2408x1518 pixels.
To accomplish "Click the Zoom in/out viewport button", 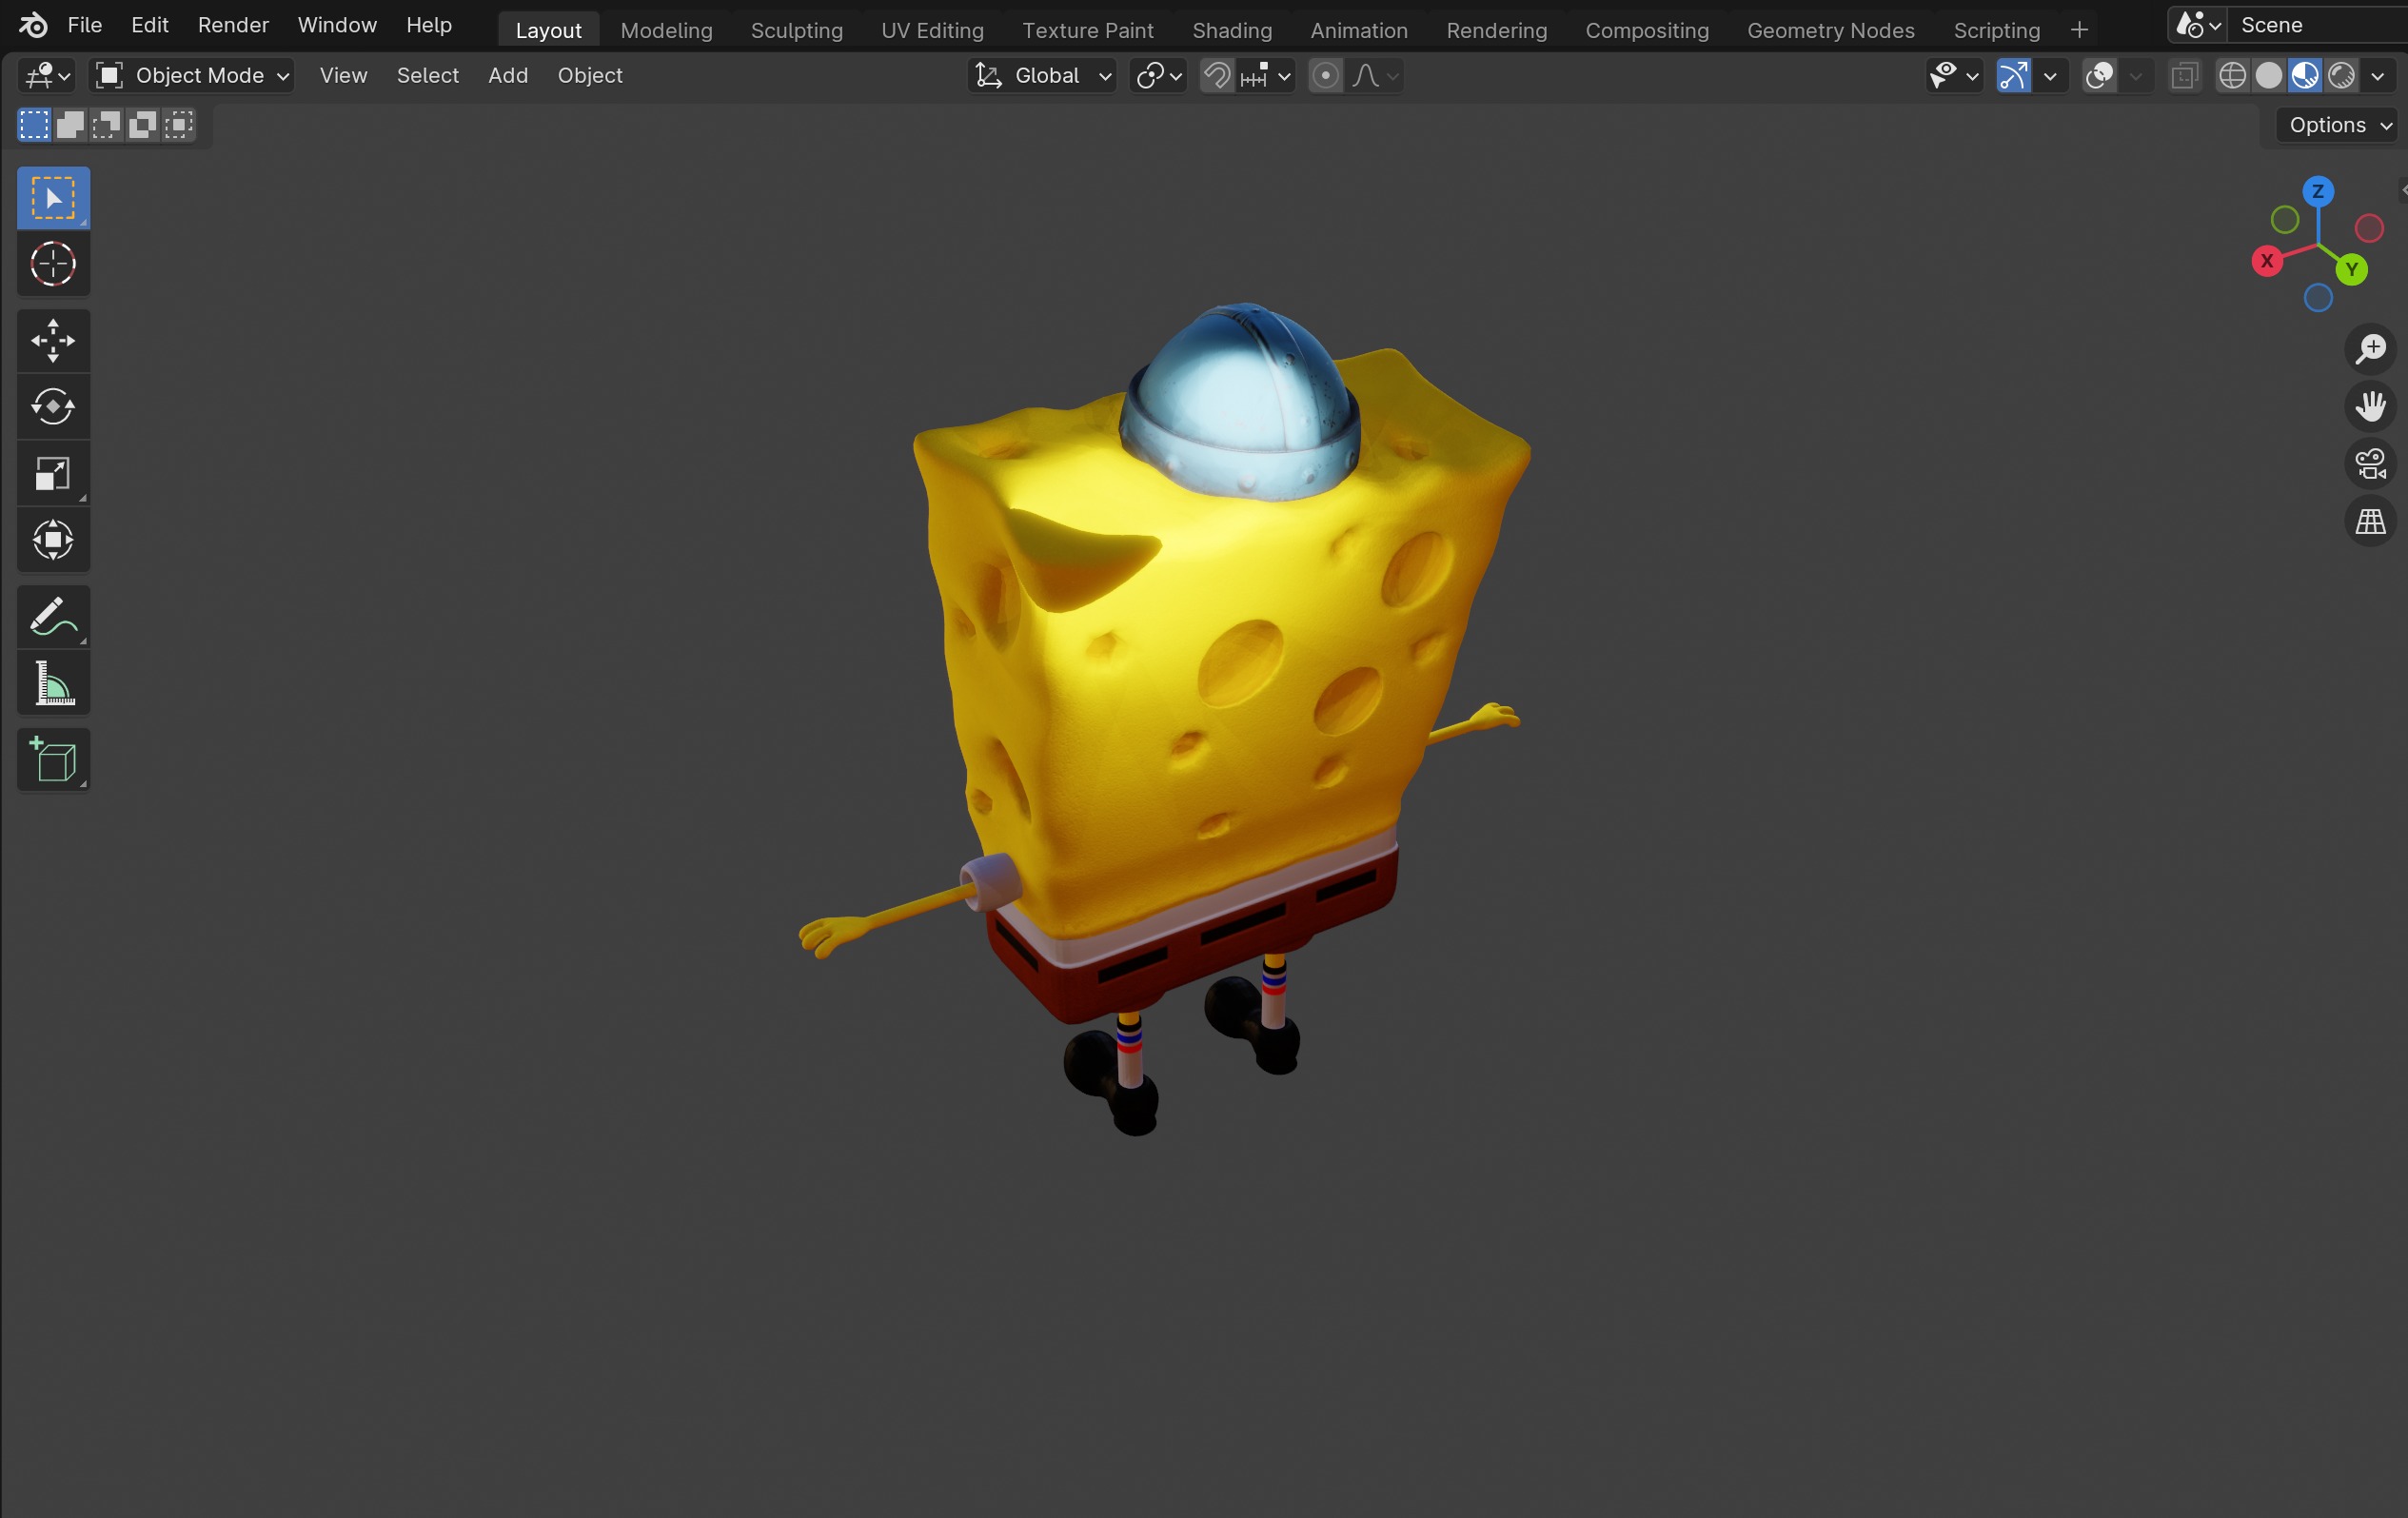I will 2370,348.
